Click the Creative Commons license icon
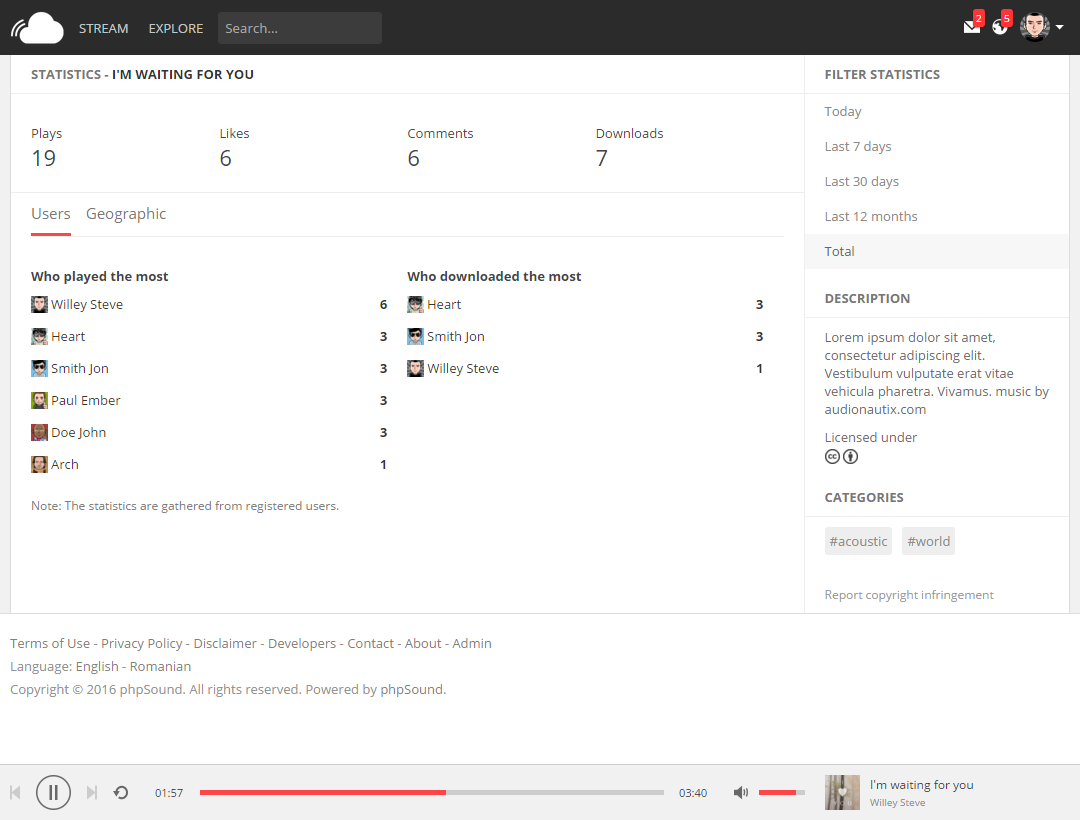This screenshot has width=1080, height=820. [832, 456]
